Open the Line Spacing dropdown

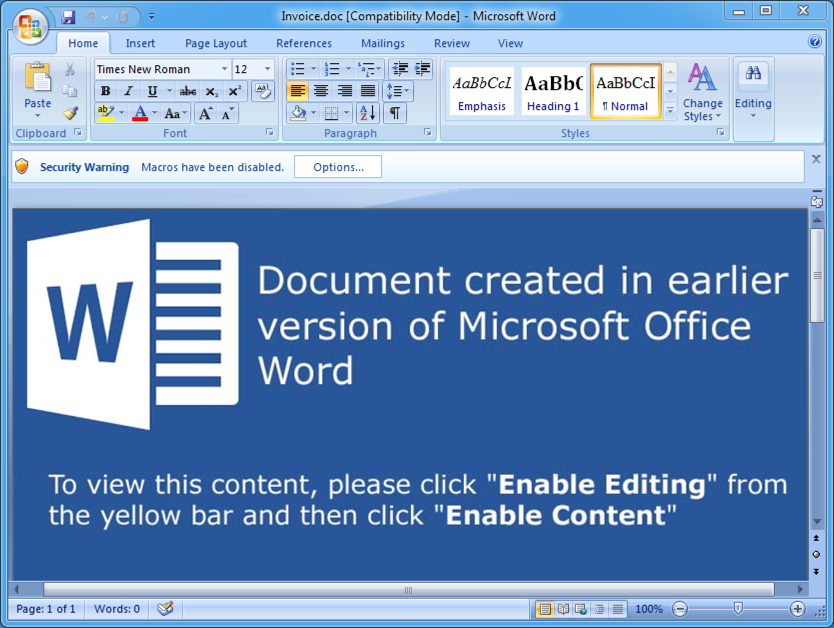point(397,91)
